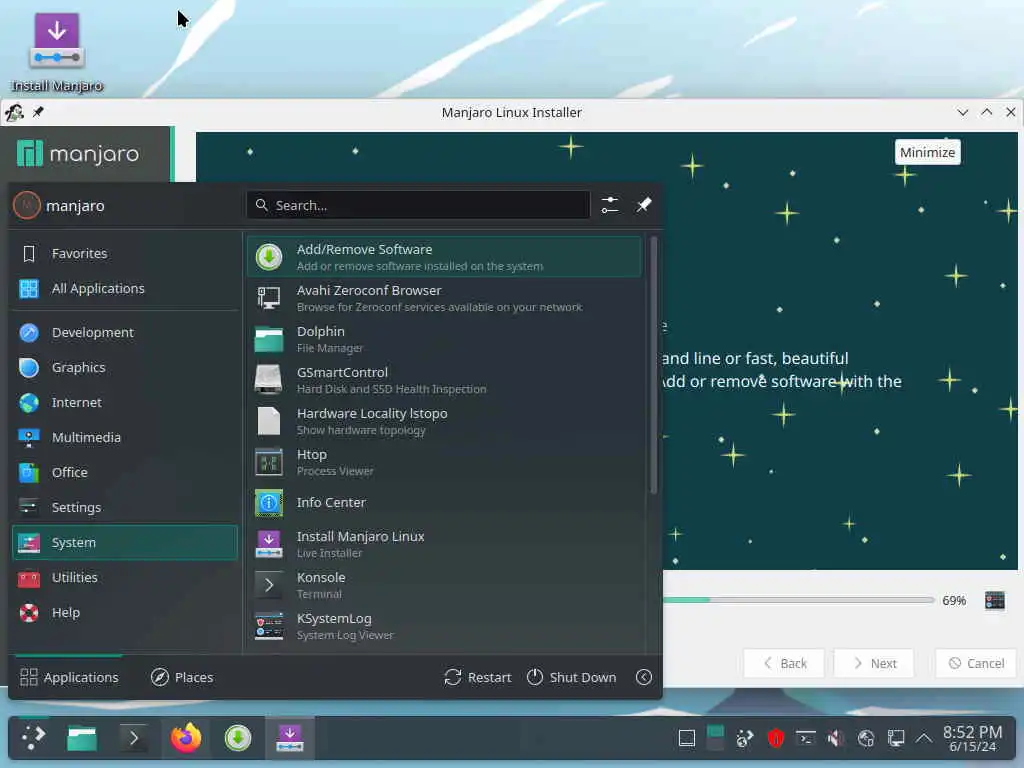Screen dimensions: 1024x768
Task: Toggle installer window pin in title bar
Action: click(x=38, y=112)
